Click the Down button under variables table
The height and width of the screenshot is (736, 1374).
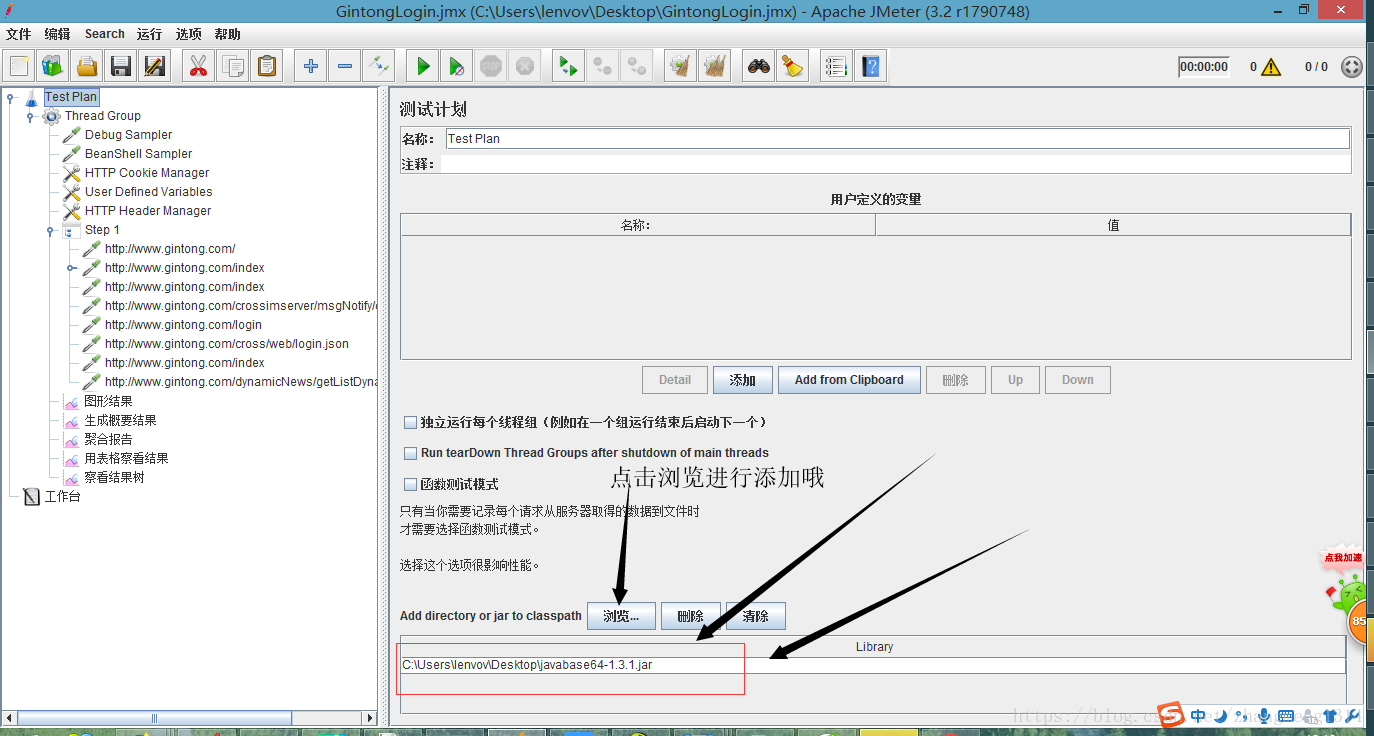1077,380
